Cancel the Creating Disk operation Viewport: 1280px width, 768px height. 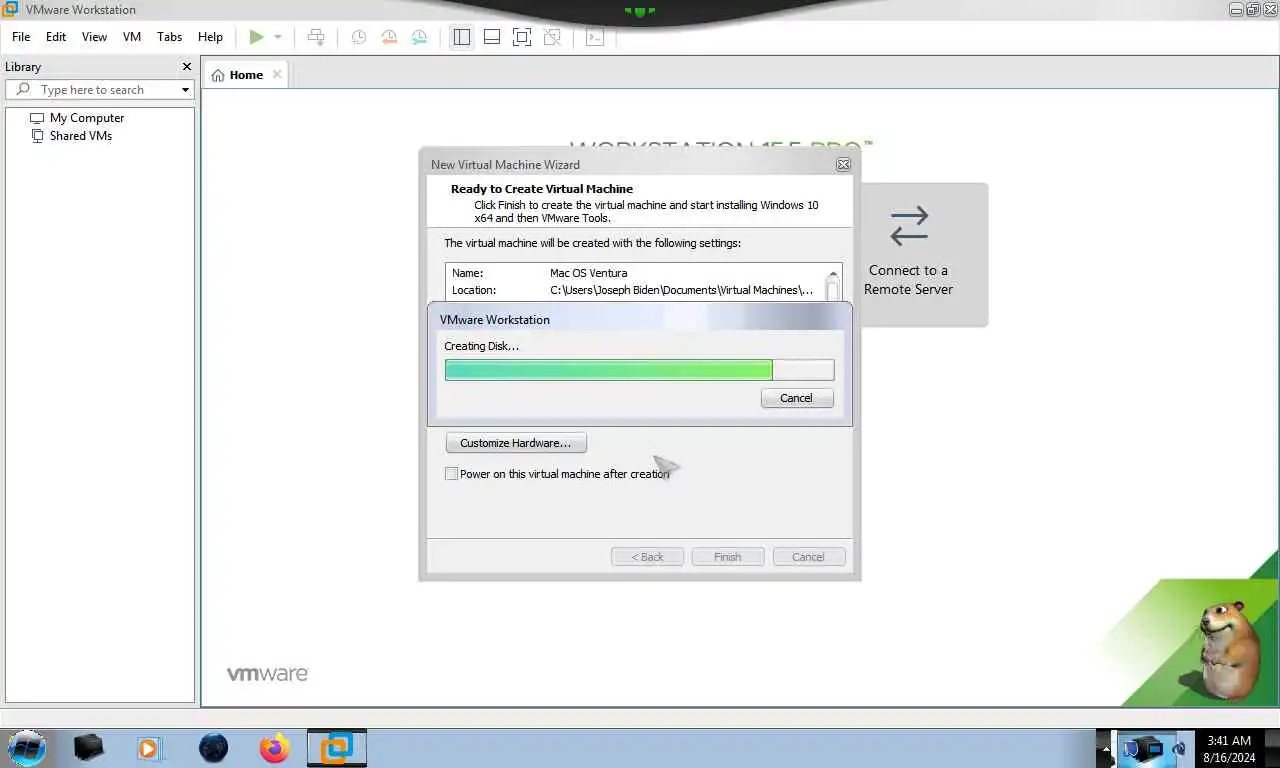[x=796, y=398]
